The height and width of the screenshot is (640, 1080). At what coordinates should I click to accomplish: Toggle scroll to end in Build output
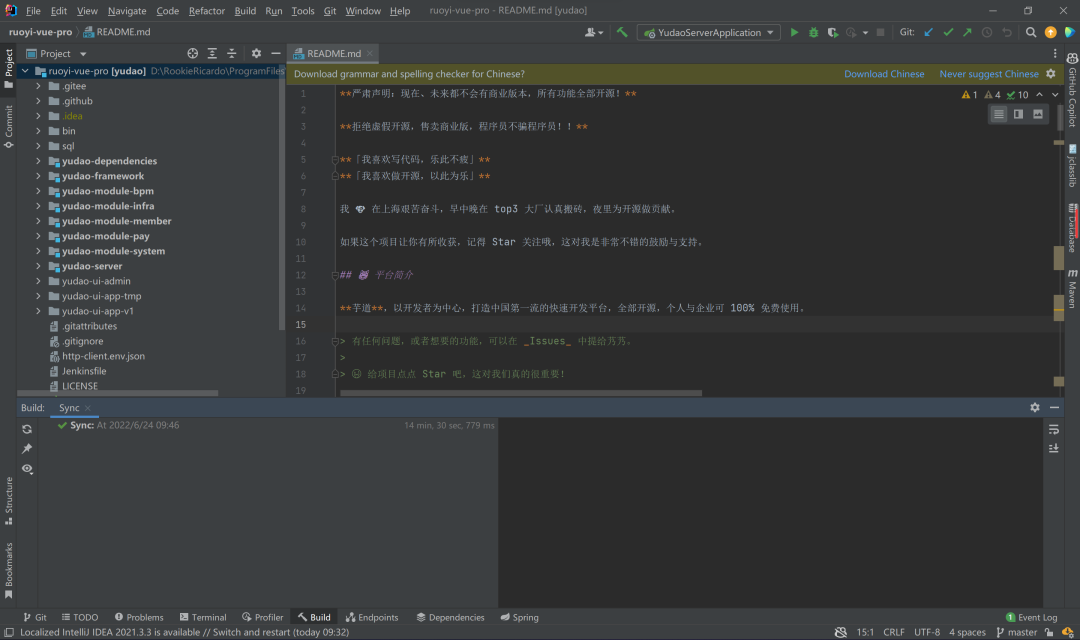point(1054,448)
